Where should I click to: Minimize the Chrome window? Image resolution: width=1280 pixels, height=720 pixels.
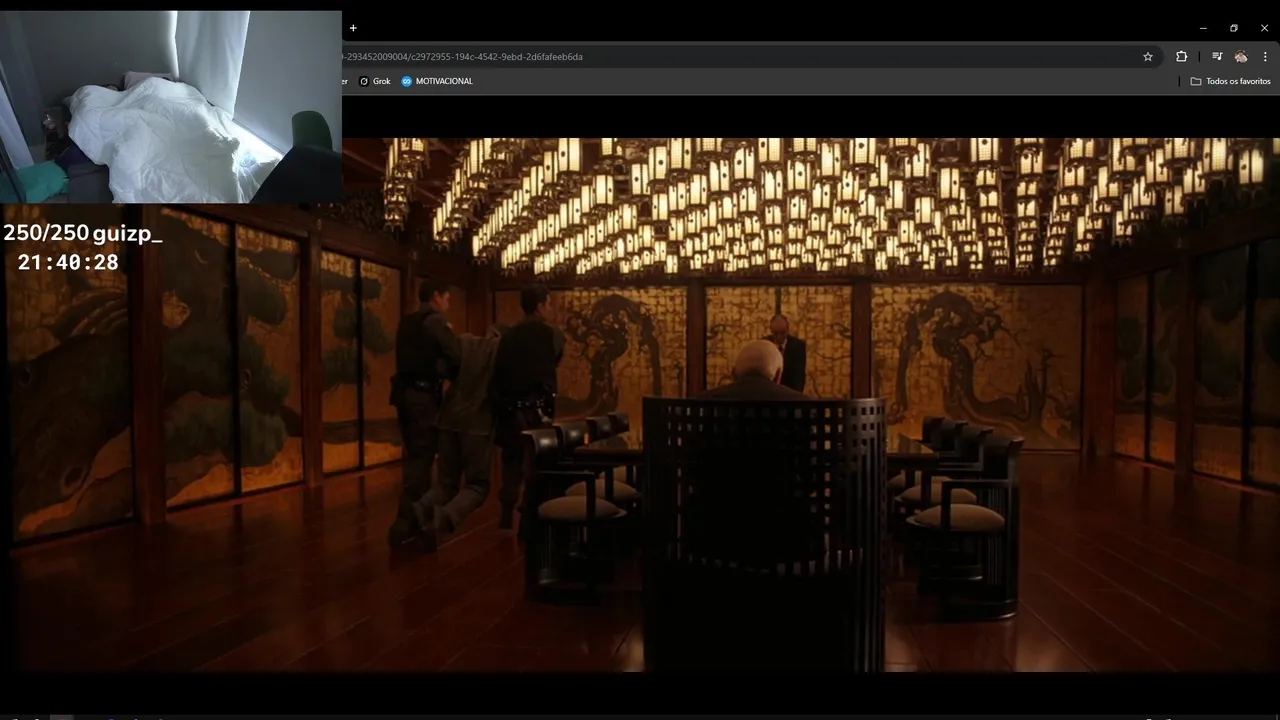tap(1203, 28)
